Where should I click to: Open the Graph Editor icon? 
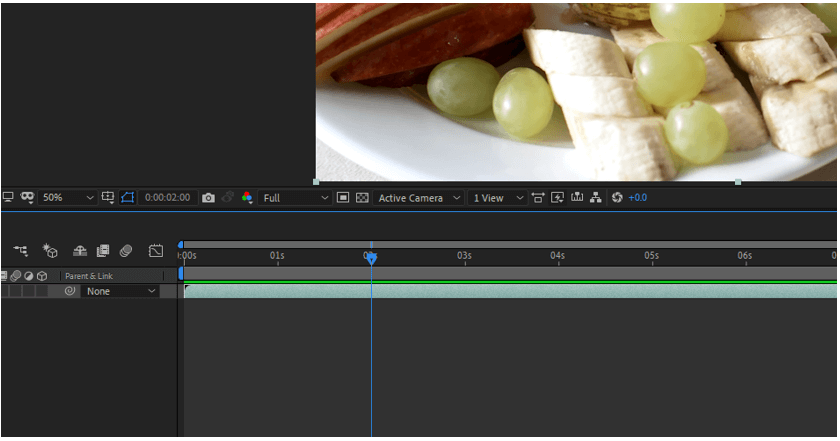coord(156,250)
